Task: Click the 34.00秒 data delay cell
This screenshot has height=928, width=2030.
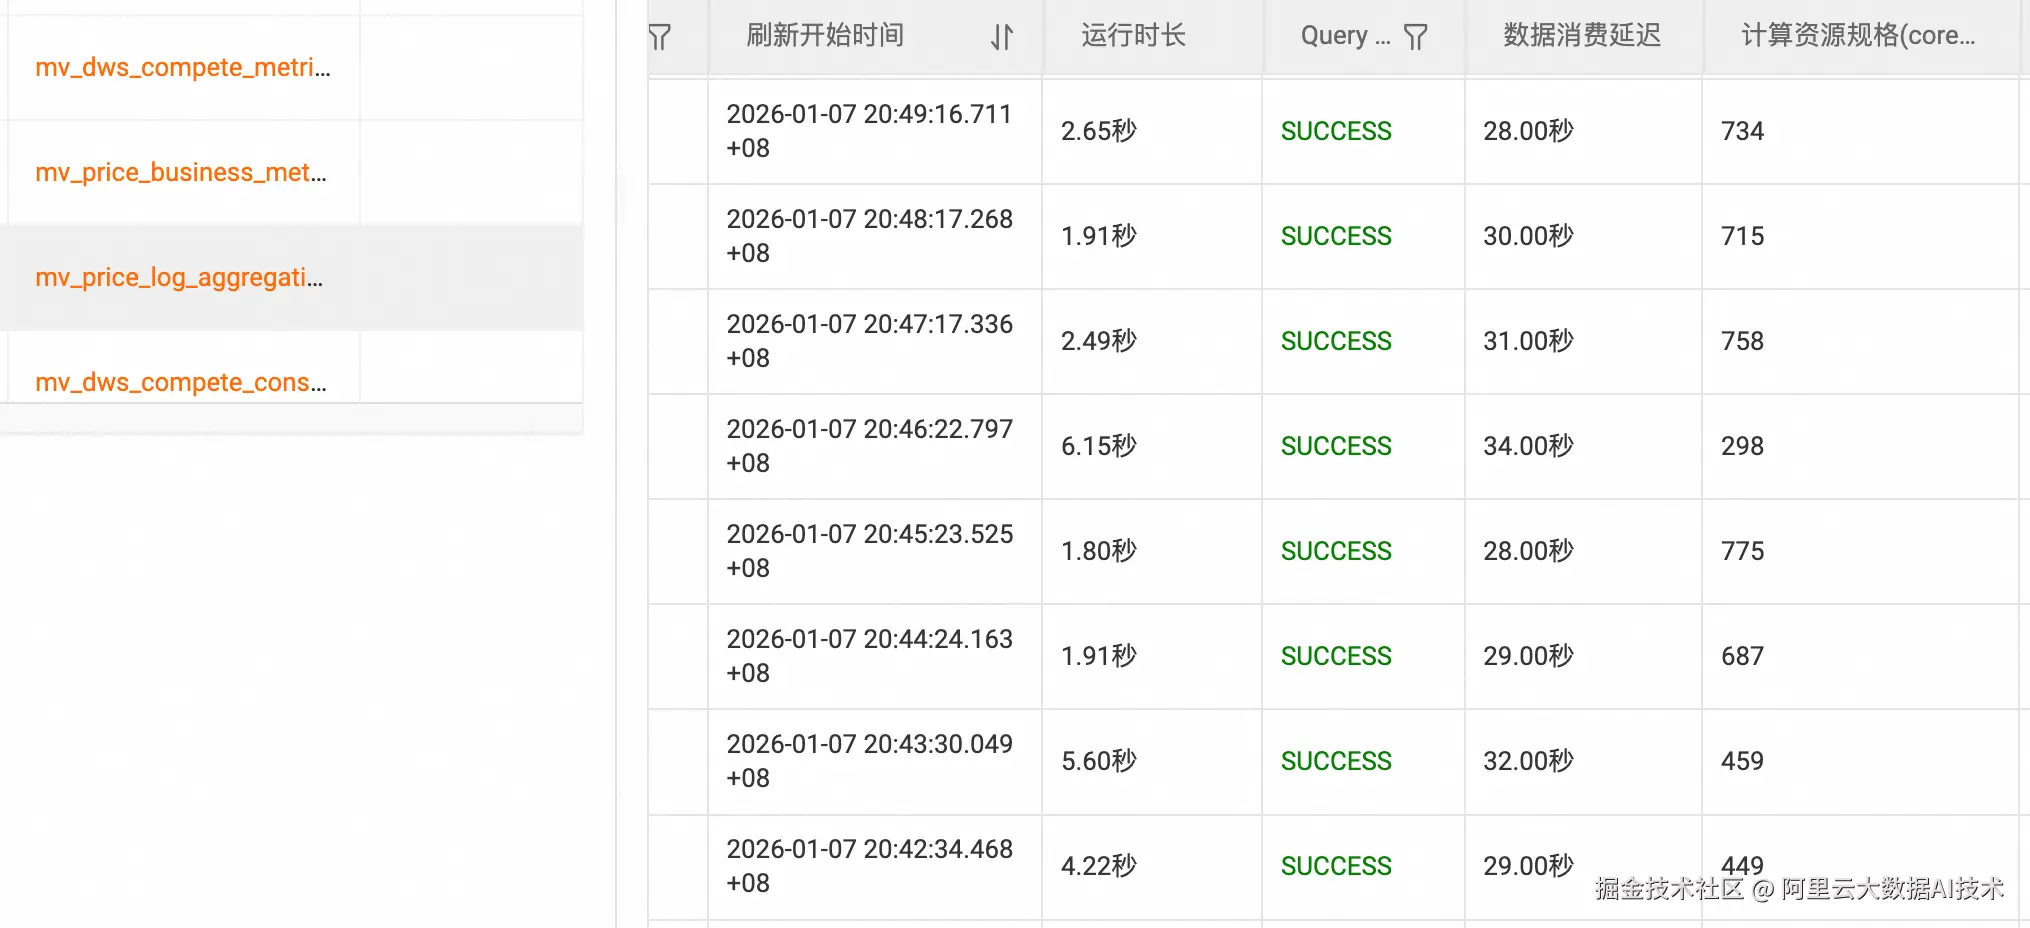Action: click(1528, 446)
